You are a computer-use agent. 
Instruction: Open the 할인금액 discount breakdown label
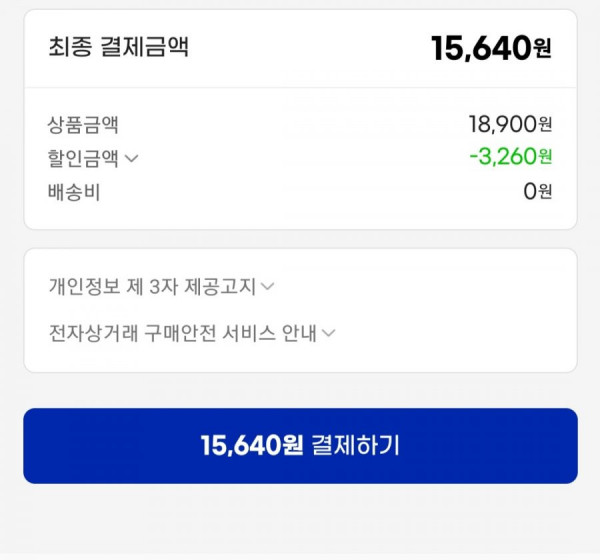pos(83,158)
